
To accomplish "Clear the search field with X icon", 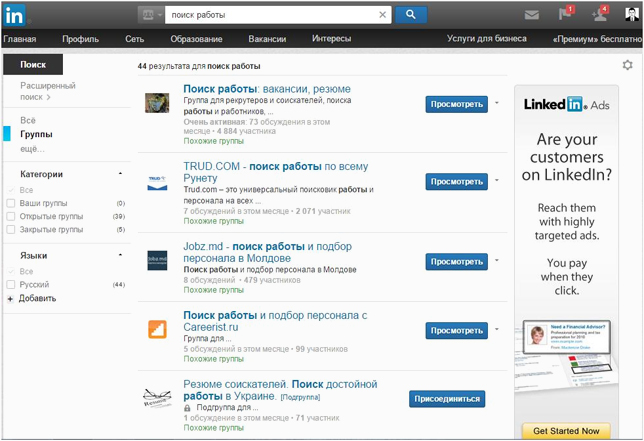I will pos(382,15).
